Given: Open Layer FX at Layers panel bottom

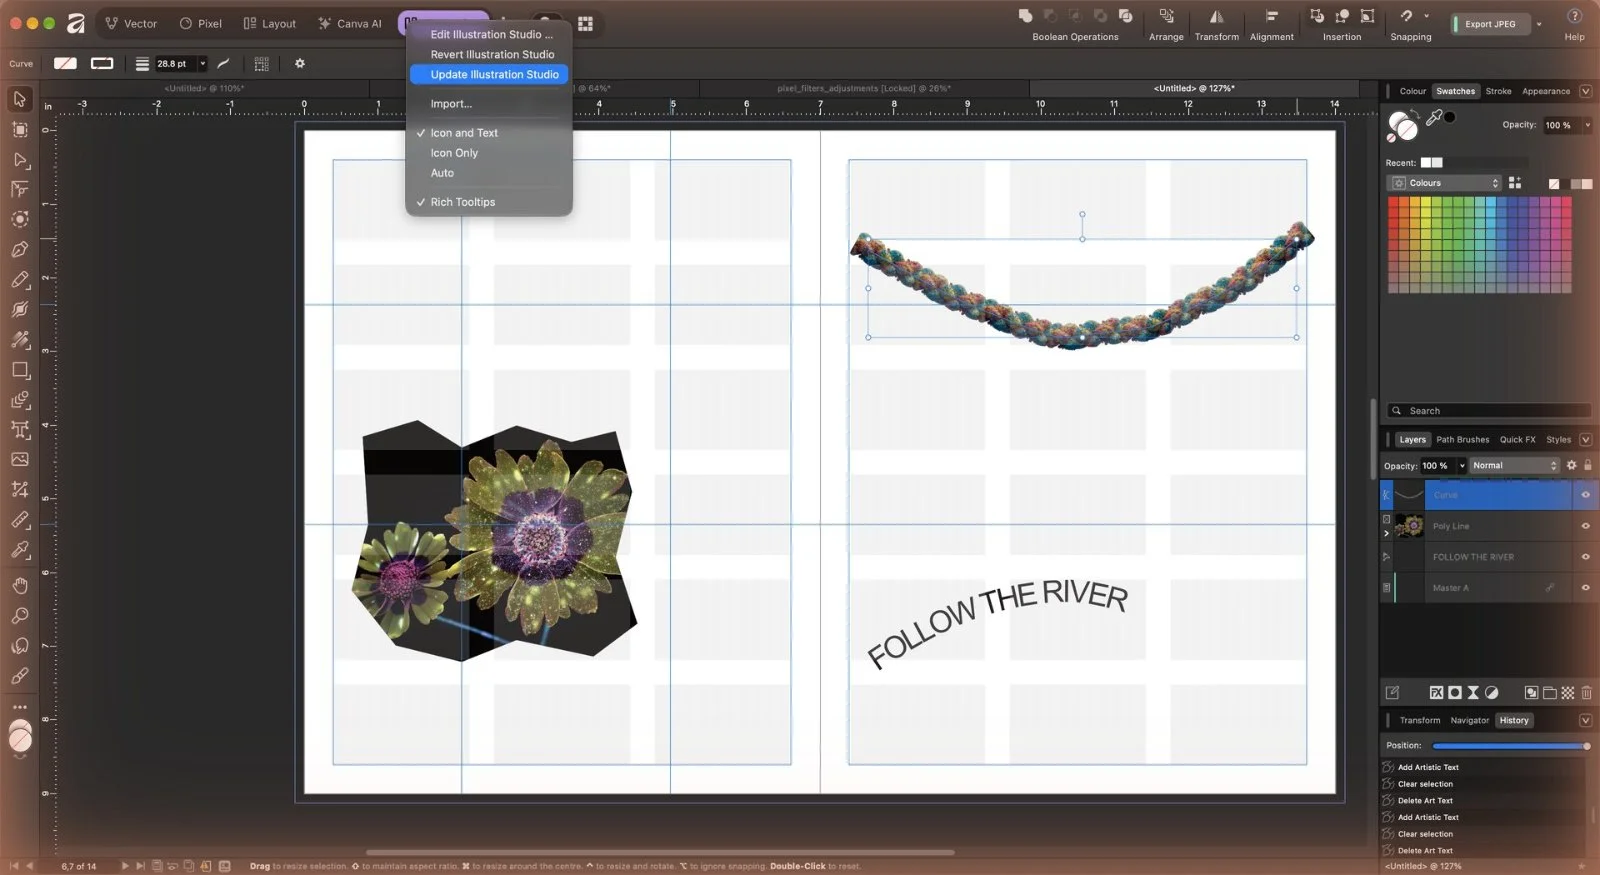Looking at the screenshot, I should (x=1436, y=692).
